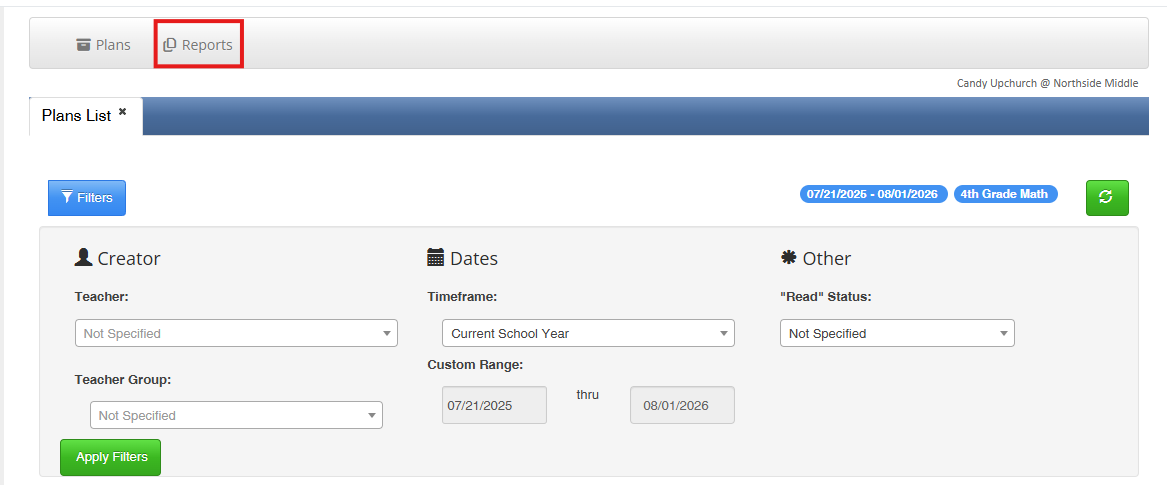Open the Timeframe Current School Year dropdown

coord(588,333)
